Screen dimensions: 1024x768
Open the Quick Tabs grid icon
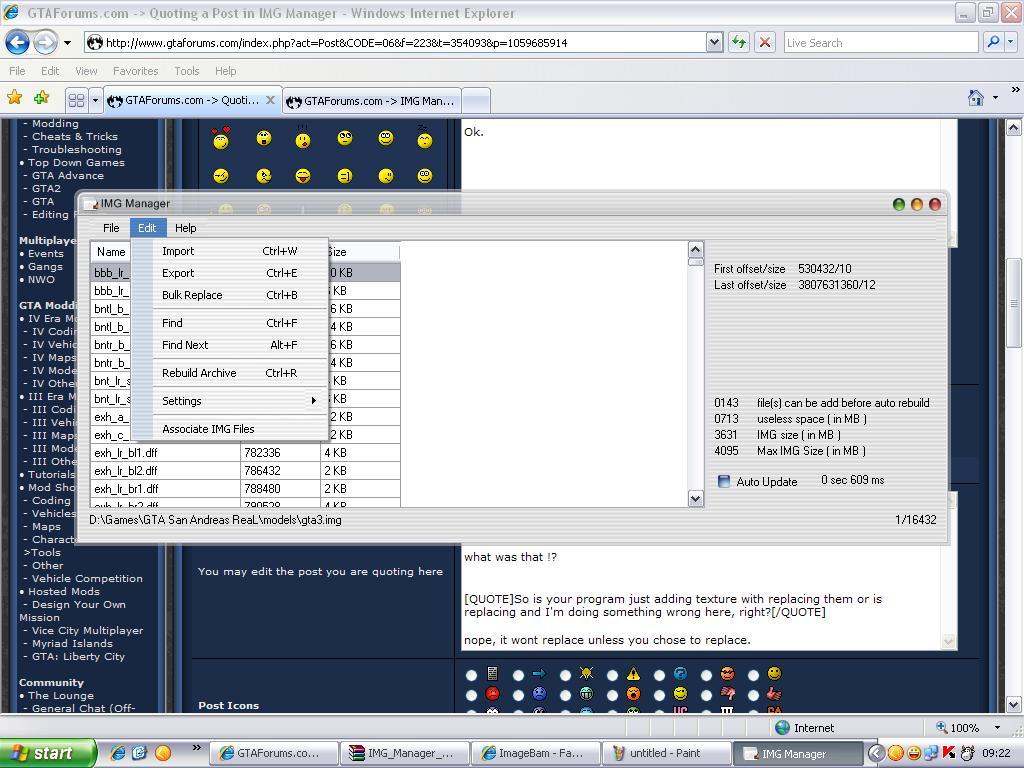click(x=76, y=101)
